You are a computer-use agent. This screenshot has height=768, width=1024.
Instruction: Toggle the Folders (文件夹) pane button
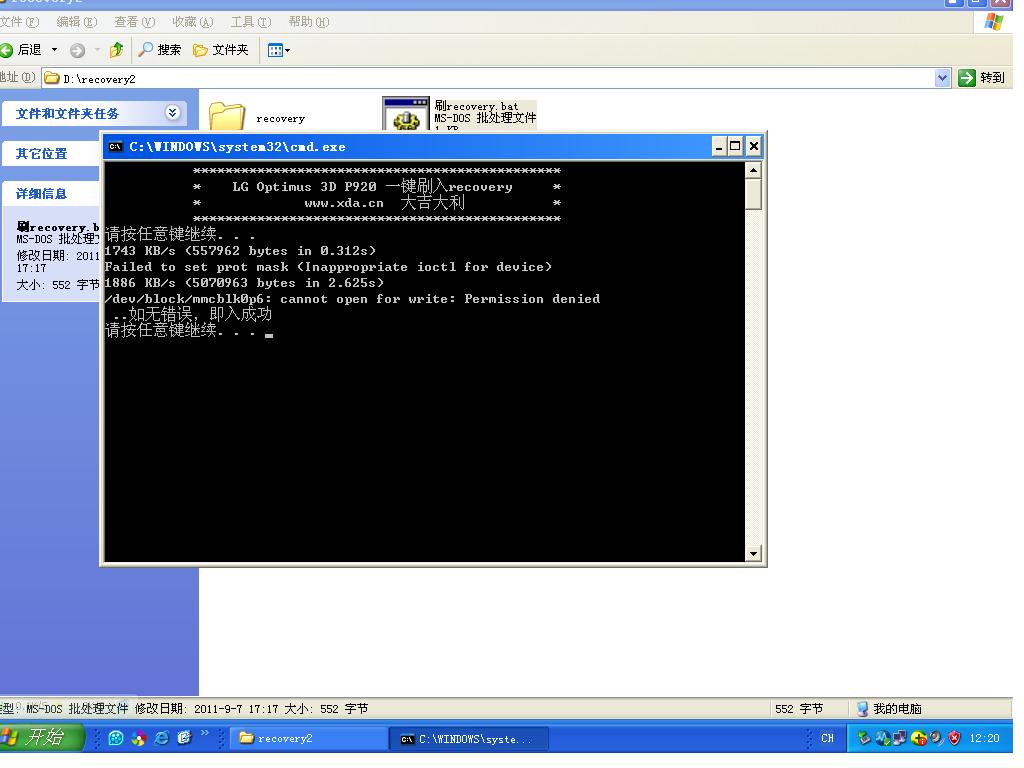click(x=220, y=50)
